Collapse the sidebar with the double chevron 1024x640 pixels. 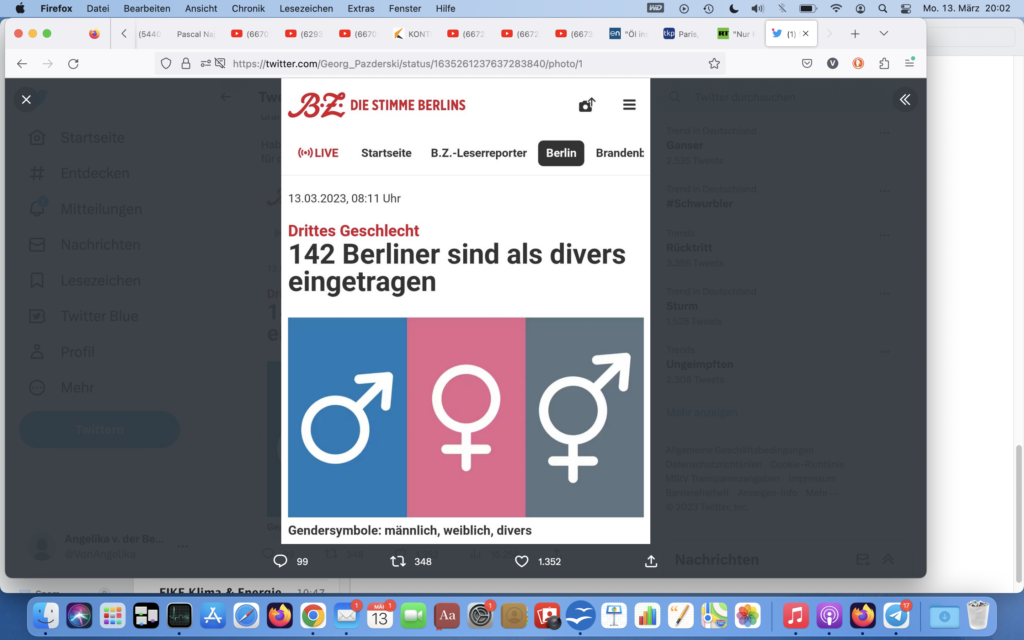(904, 99)
